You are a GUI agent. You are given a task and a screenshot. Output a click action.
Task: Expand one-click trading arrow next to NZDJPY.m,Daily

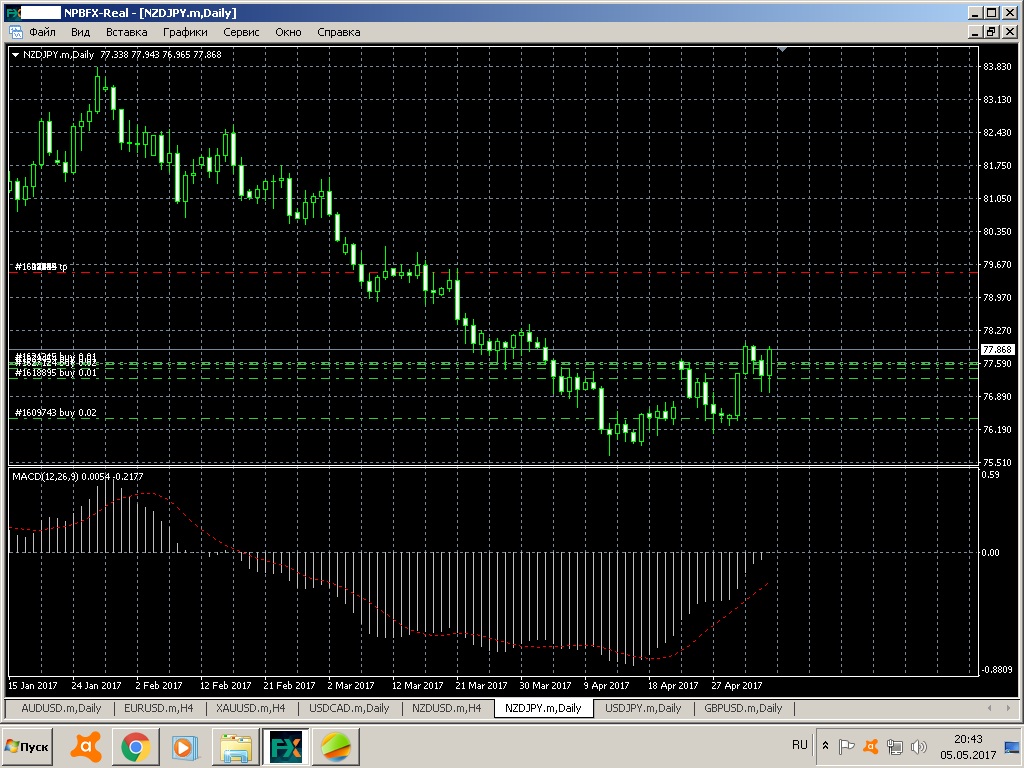tap(15, 55)
